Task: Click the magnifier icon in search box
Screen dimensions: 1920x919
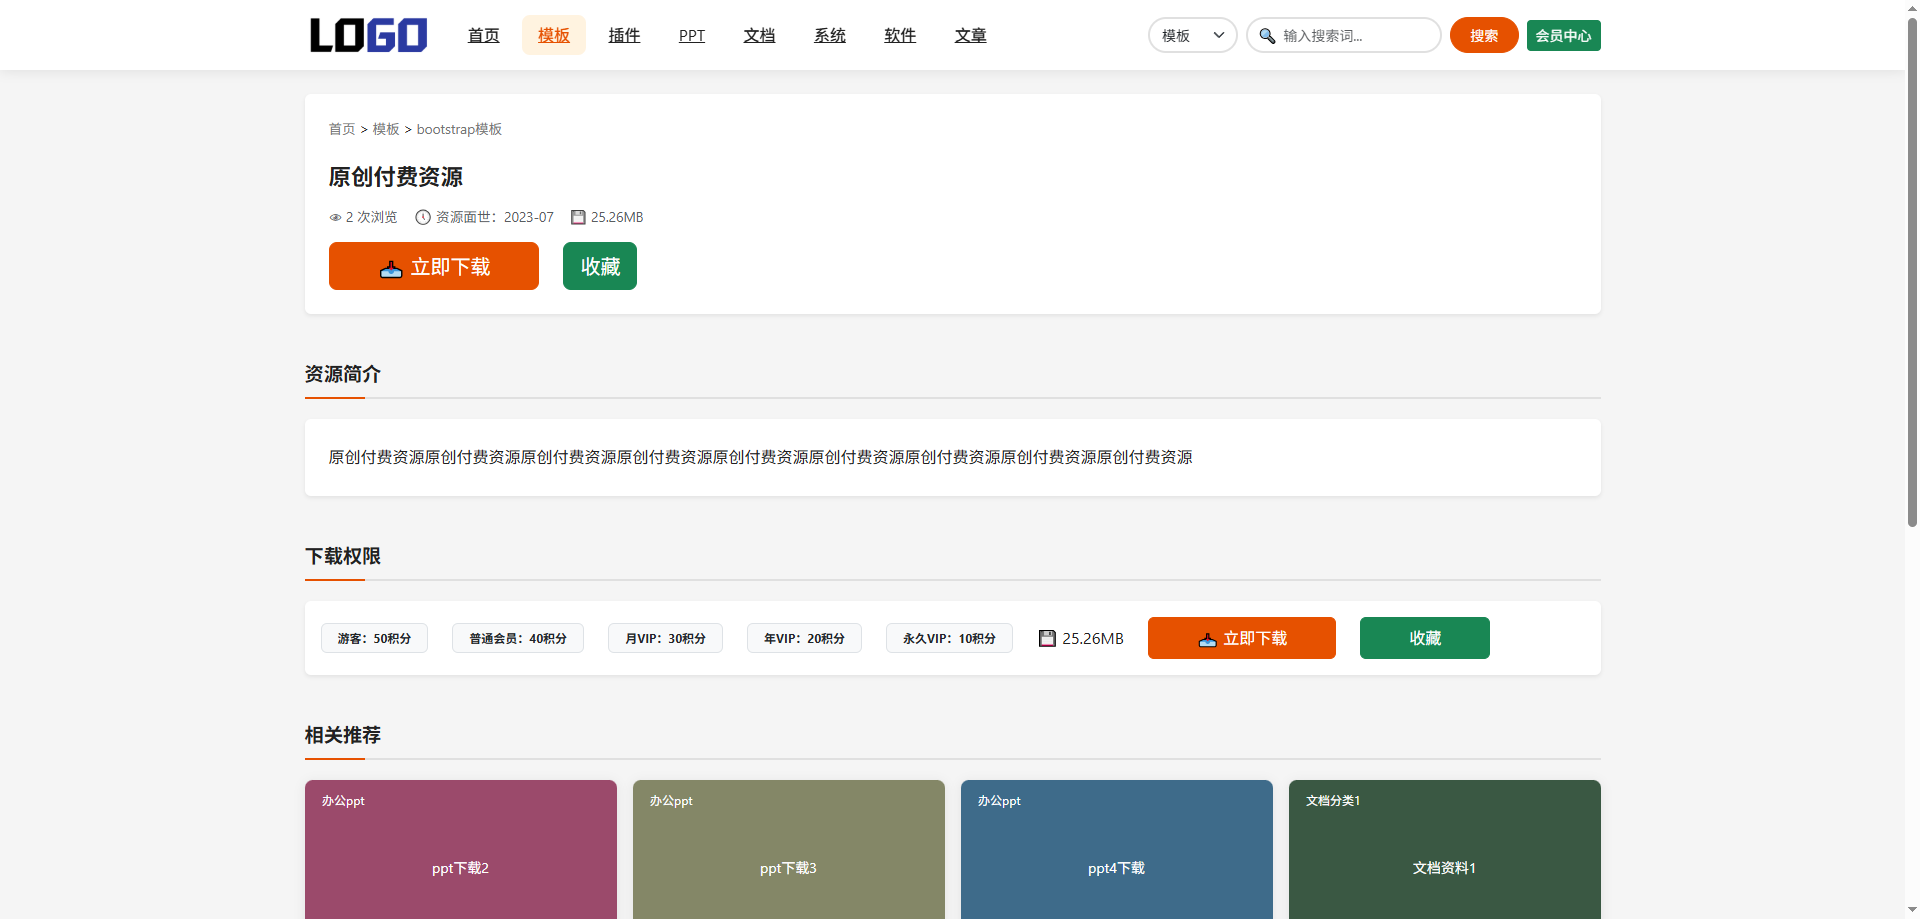Action: coord(1267,36)
